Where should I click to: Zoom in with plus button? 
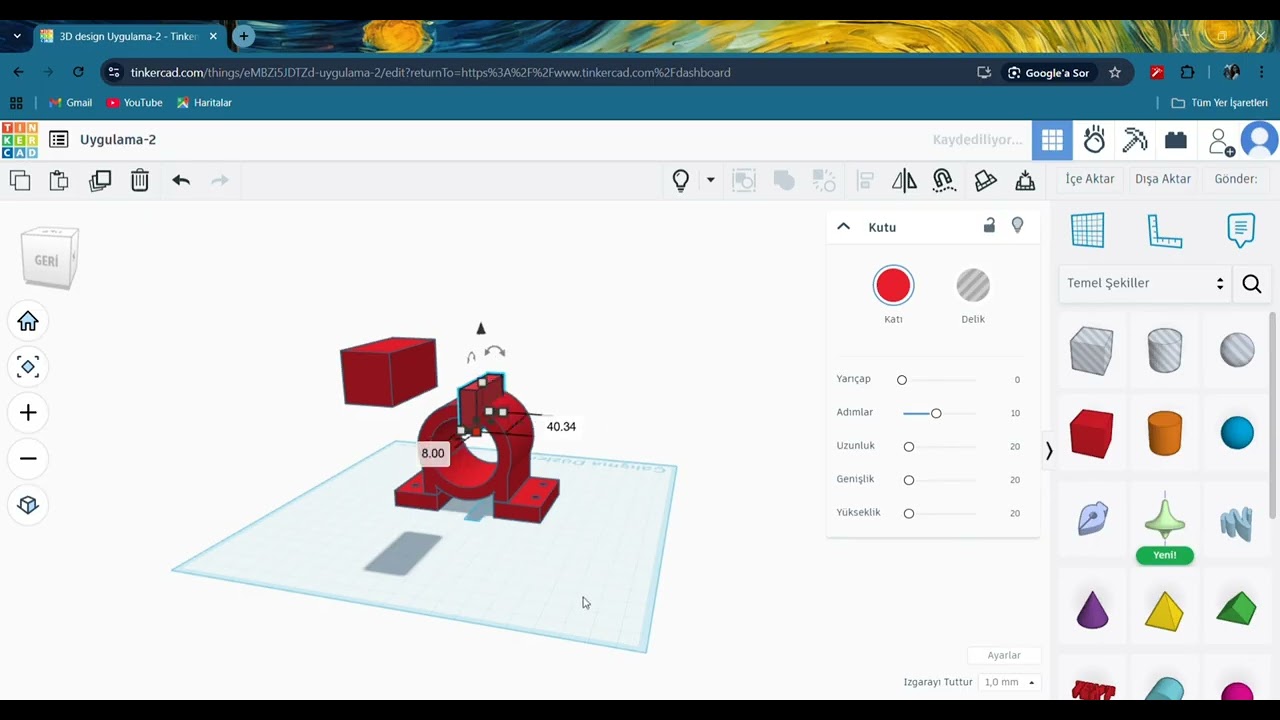click(x=28, y=413)
